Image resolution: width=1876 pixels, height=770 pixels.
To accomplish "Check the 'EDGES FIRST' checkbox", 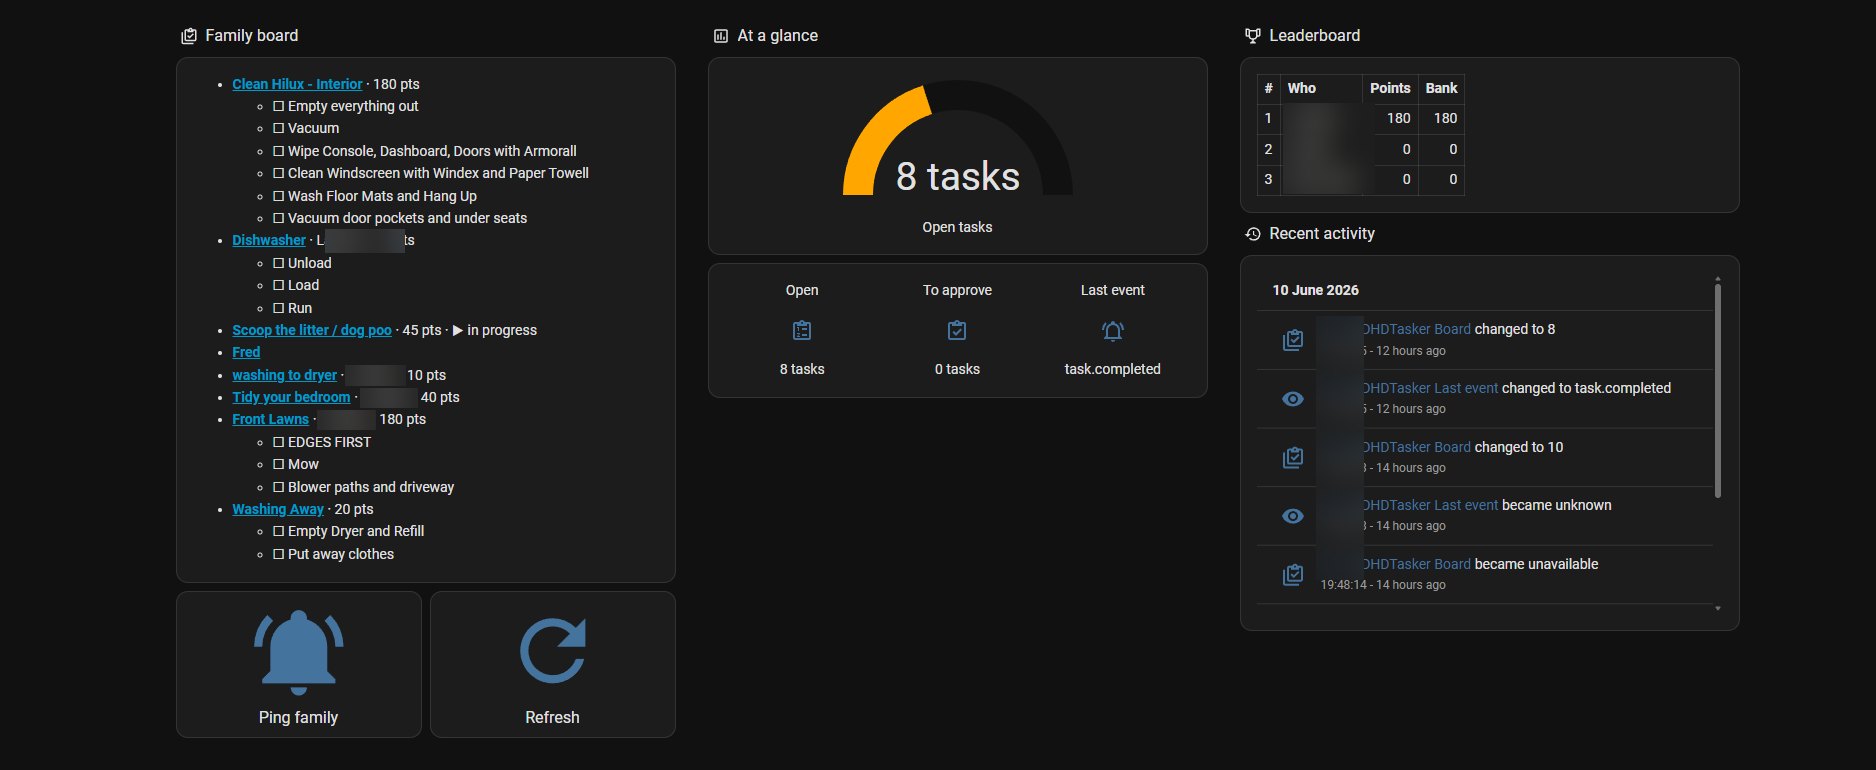I will pos(279,442).
